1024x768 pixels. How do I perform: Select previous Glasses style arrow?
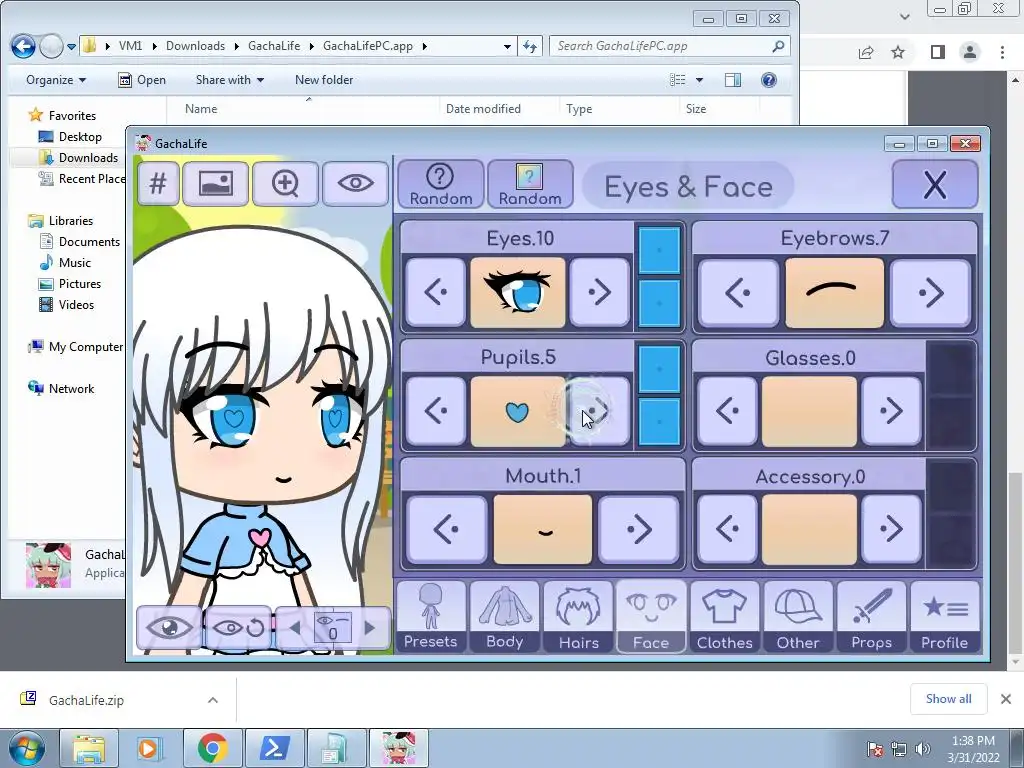727,411
